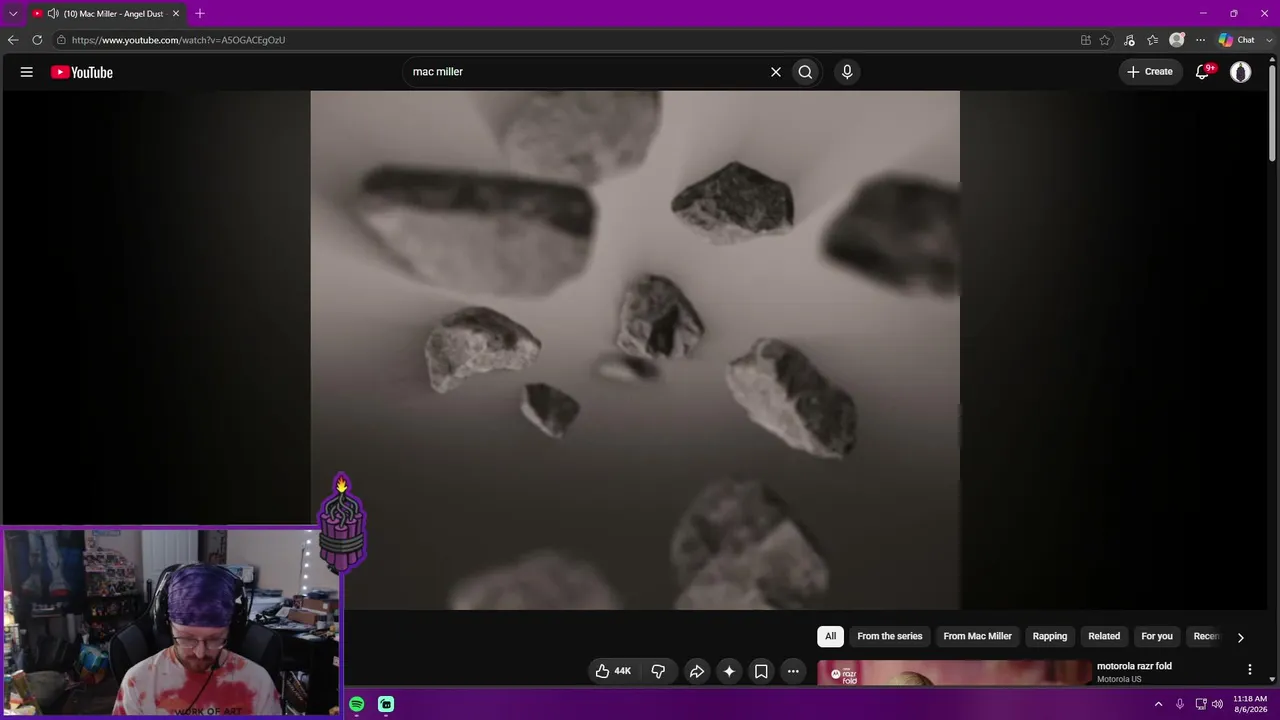Like the video with 44K likes

(x=613, y=671)
